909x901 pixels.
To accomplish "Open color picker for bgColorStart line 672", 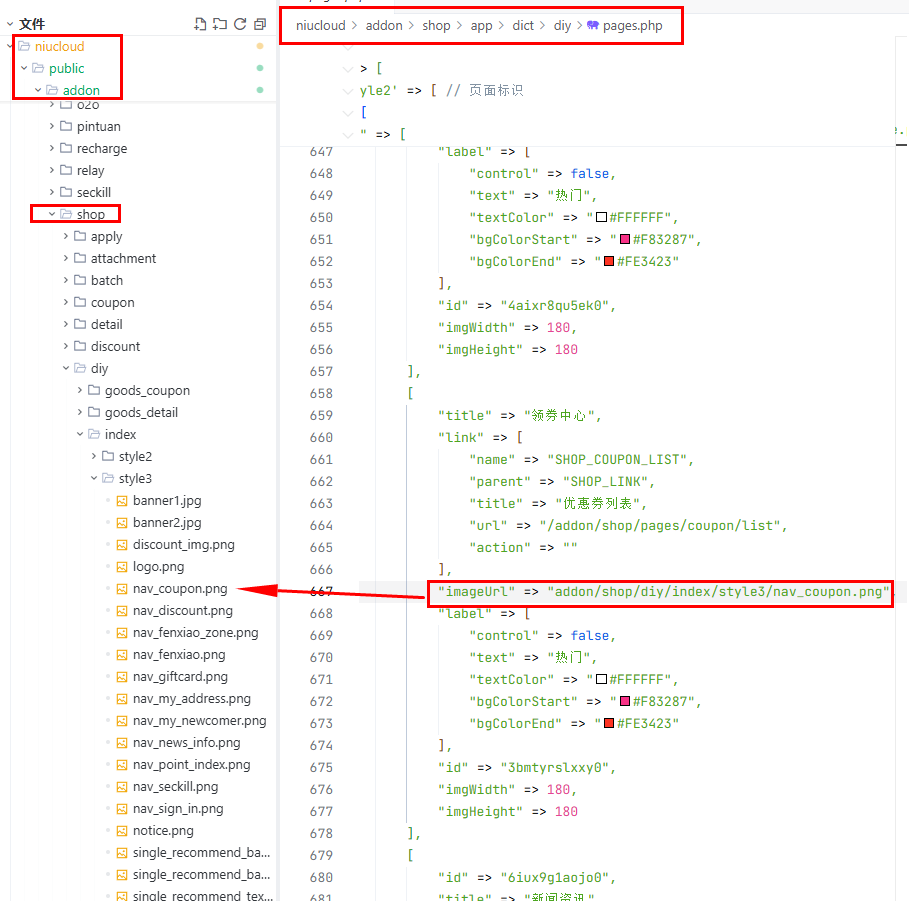I will [625, 702].
